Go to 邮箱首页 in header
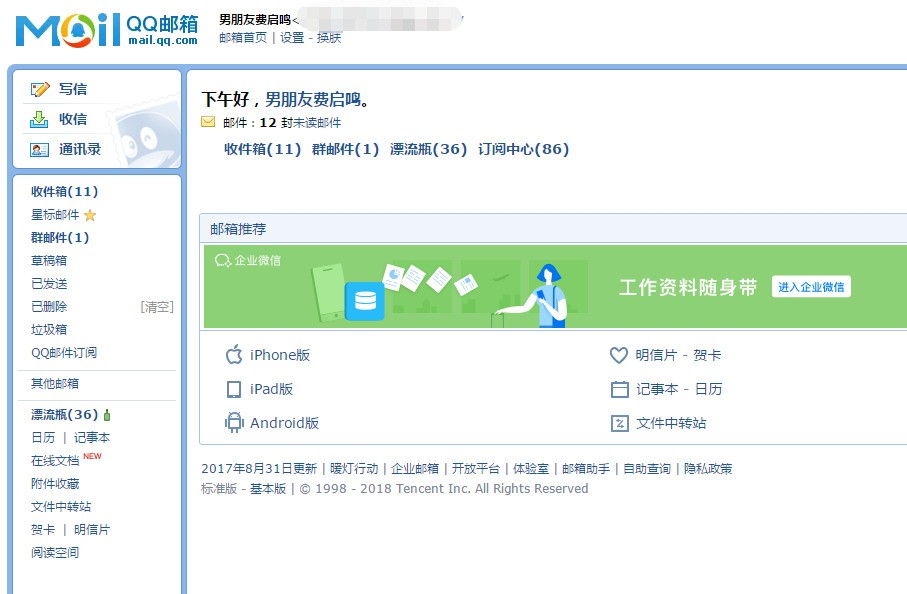The width and height of the screenshot is (907, 594). pos(243,38)
